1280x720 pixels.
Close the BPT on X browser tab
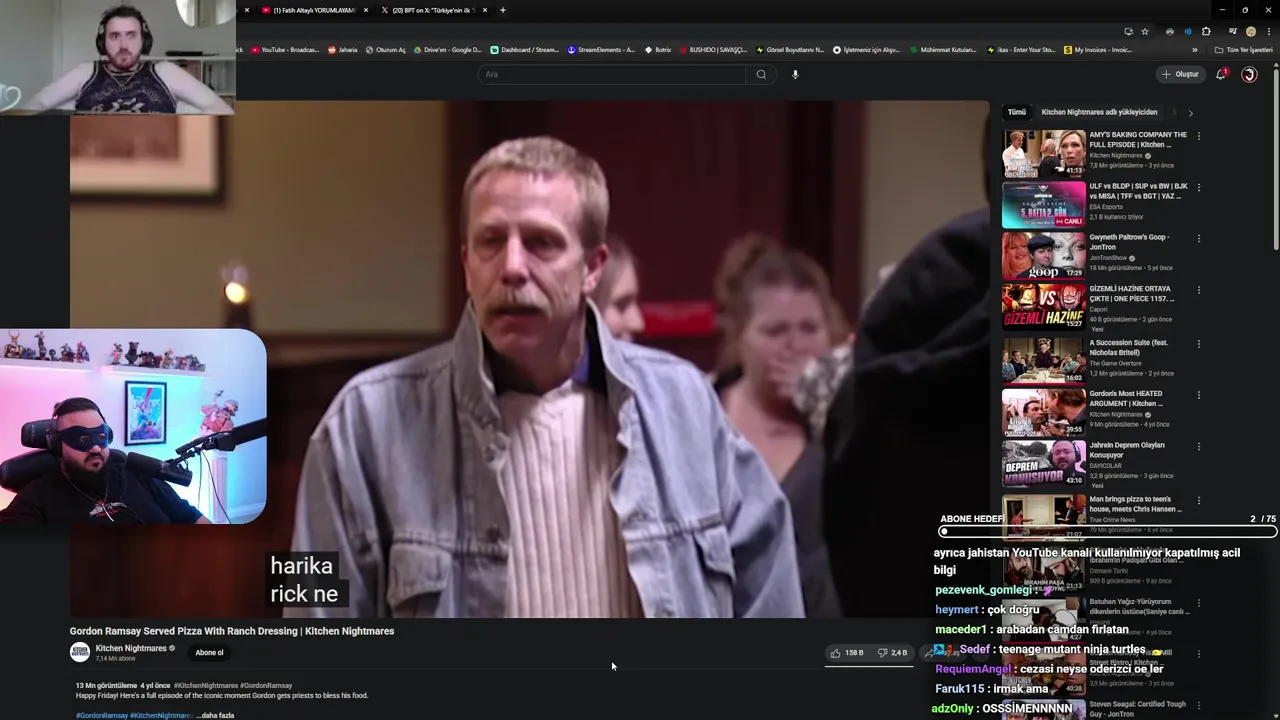485,10
